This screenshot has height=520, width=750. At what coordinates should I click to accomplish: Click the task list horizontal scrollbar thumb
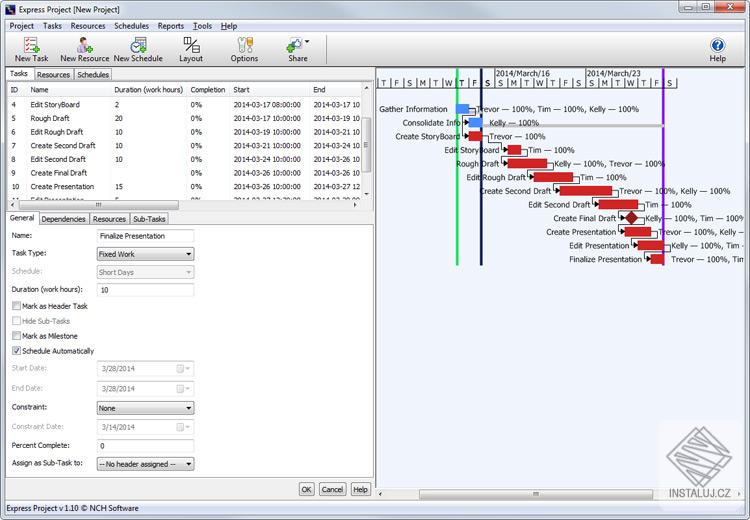tap(99, 205)
